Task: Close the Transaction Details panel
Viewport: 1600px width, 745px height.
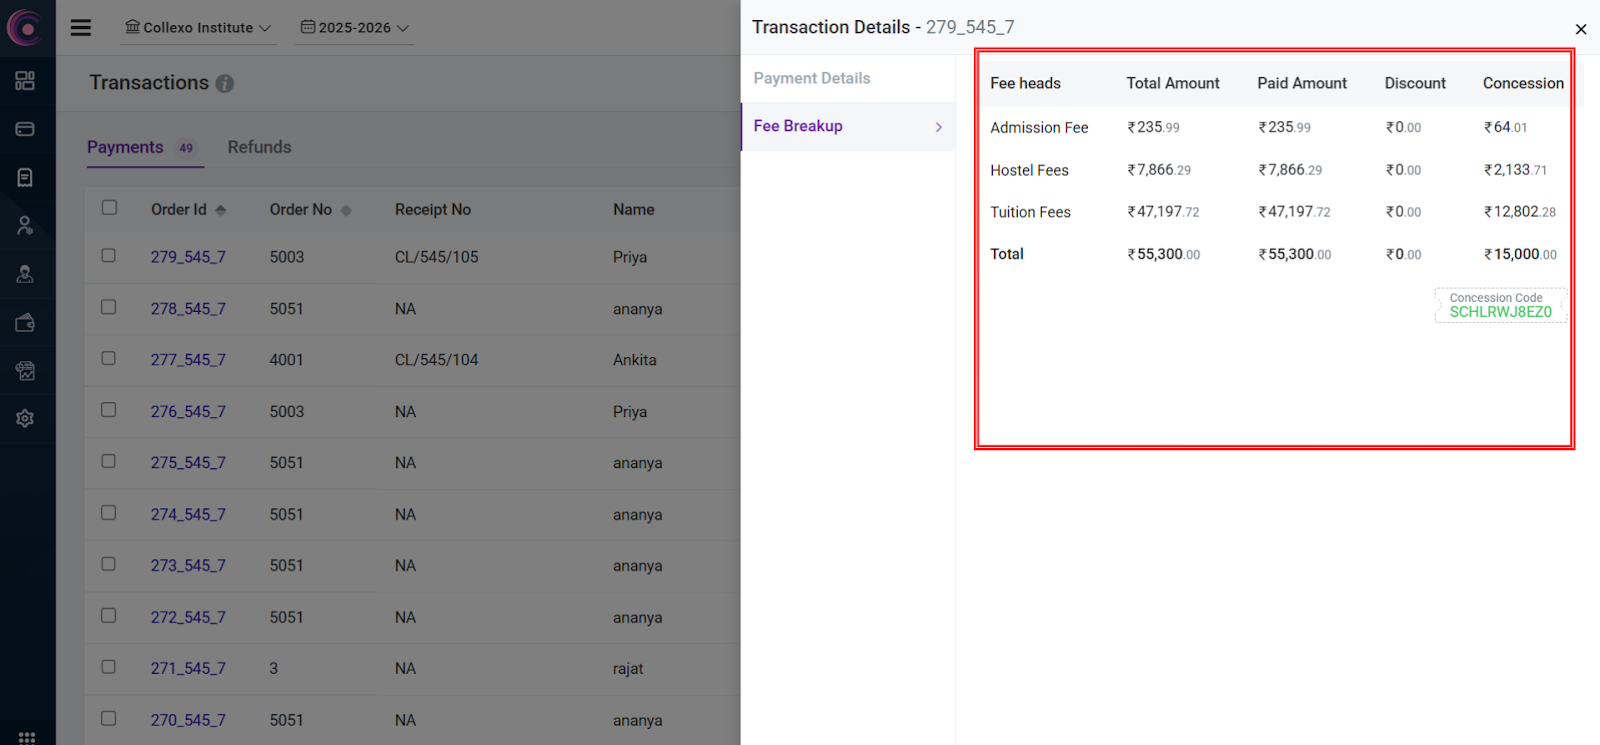Action: pos(1581,29)
